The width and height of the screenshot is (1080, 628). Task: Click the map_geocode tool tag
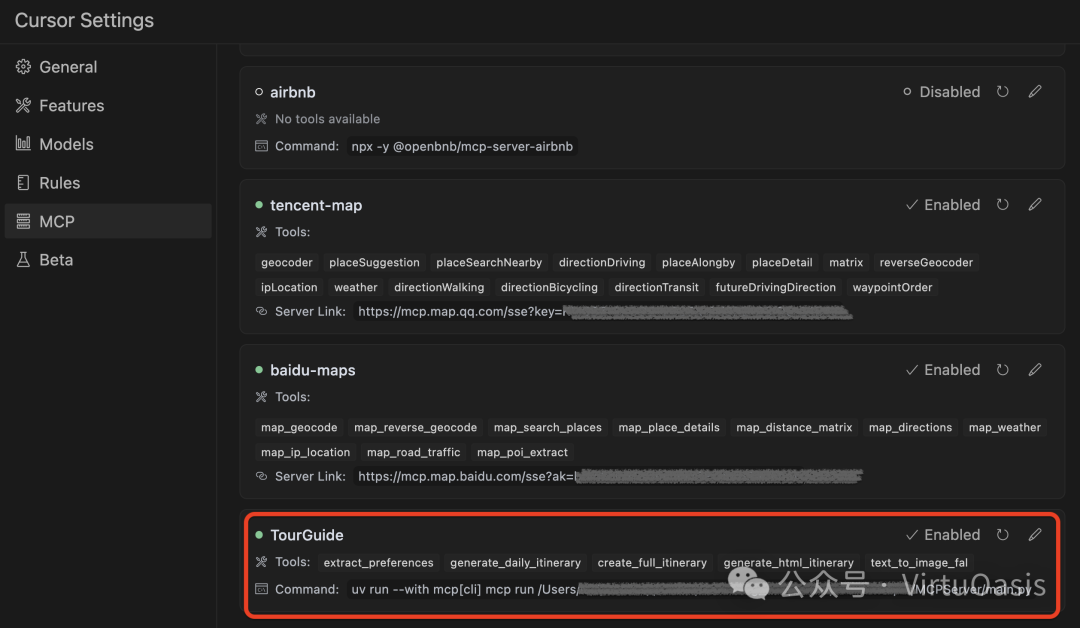pyautogui.click(x=299, y=428)
